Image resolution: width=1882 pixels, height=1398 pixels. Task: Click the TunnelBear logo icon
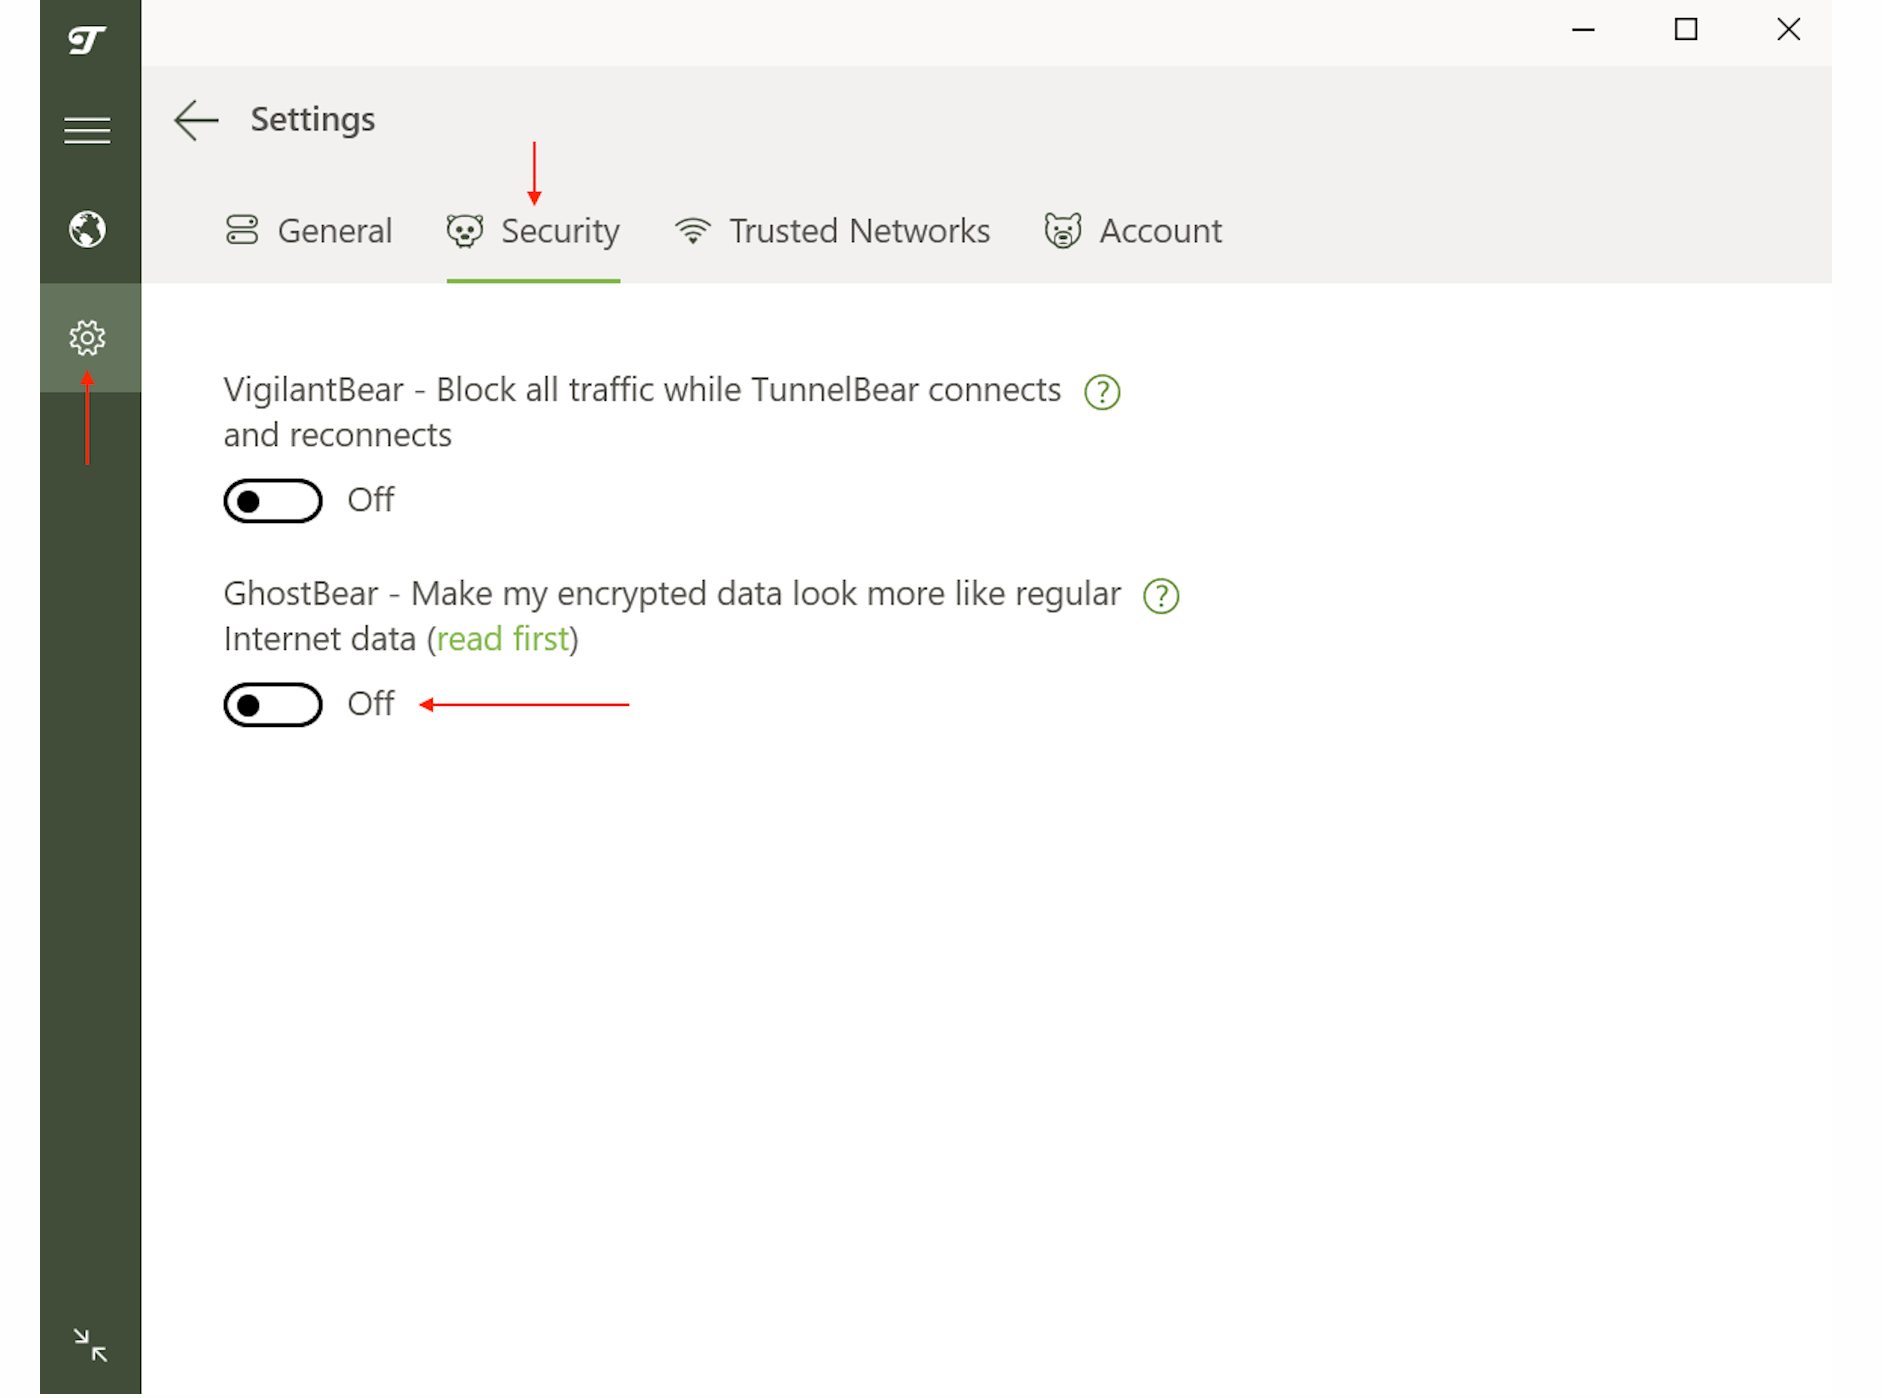[x=87, y=40]
